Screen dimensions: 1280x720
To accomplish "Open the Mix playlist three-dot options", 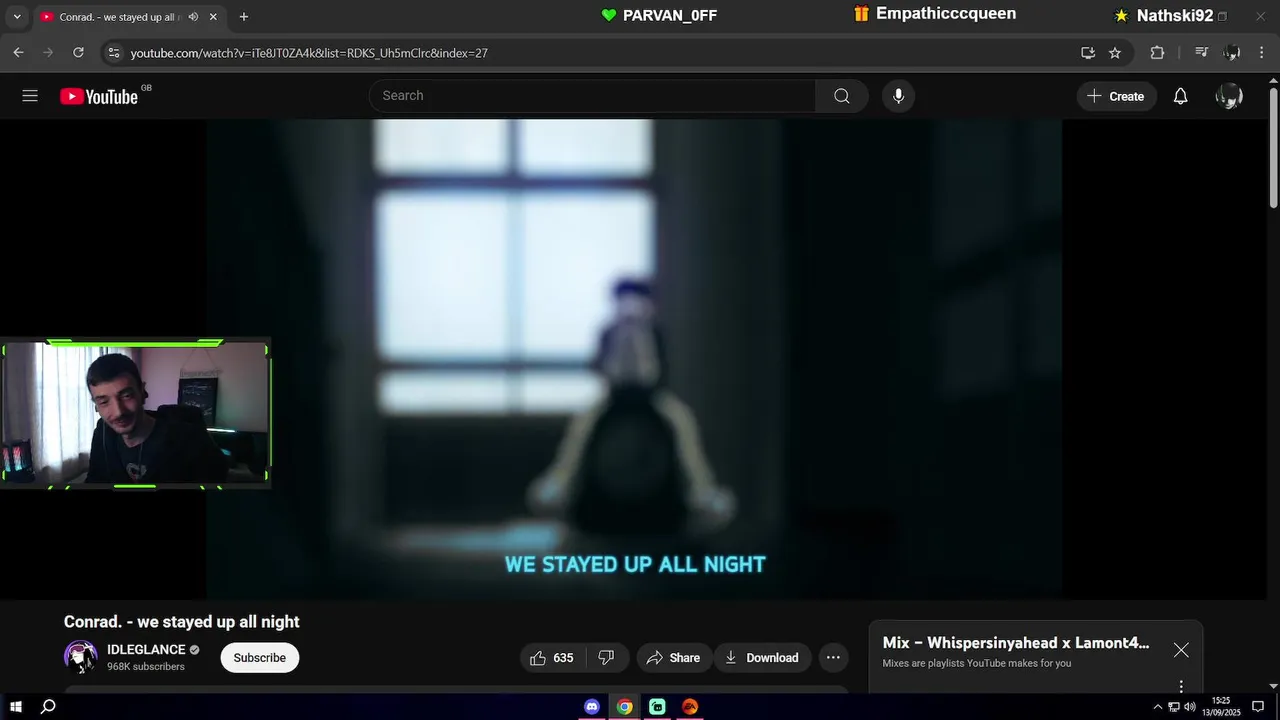I will tap(1181, 686).
